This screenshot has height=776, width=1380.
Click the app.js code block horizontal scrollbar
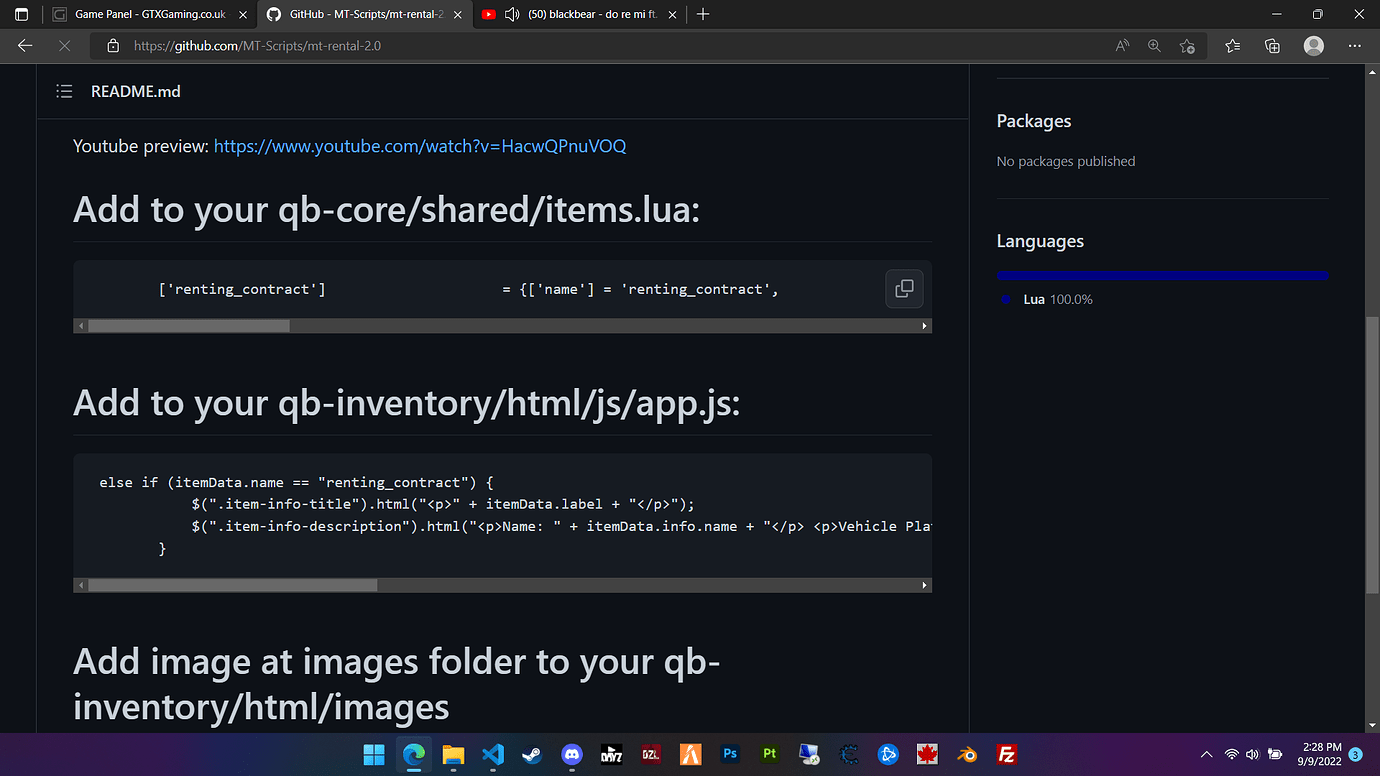(502, 585)
